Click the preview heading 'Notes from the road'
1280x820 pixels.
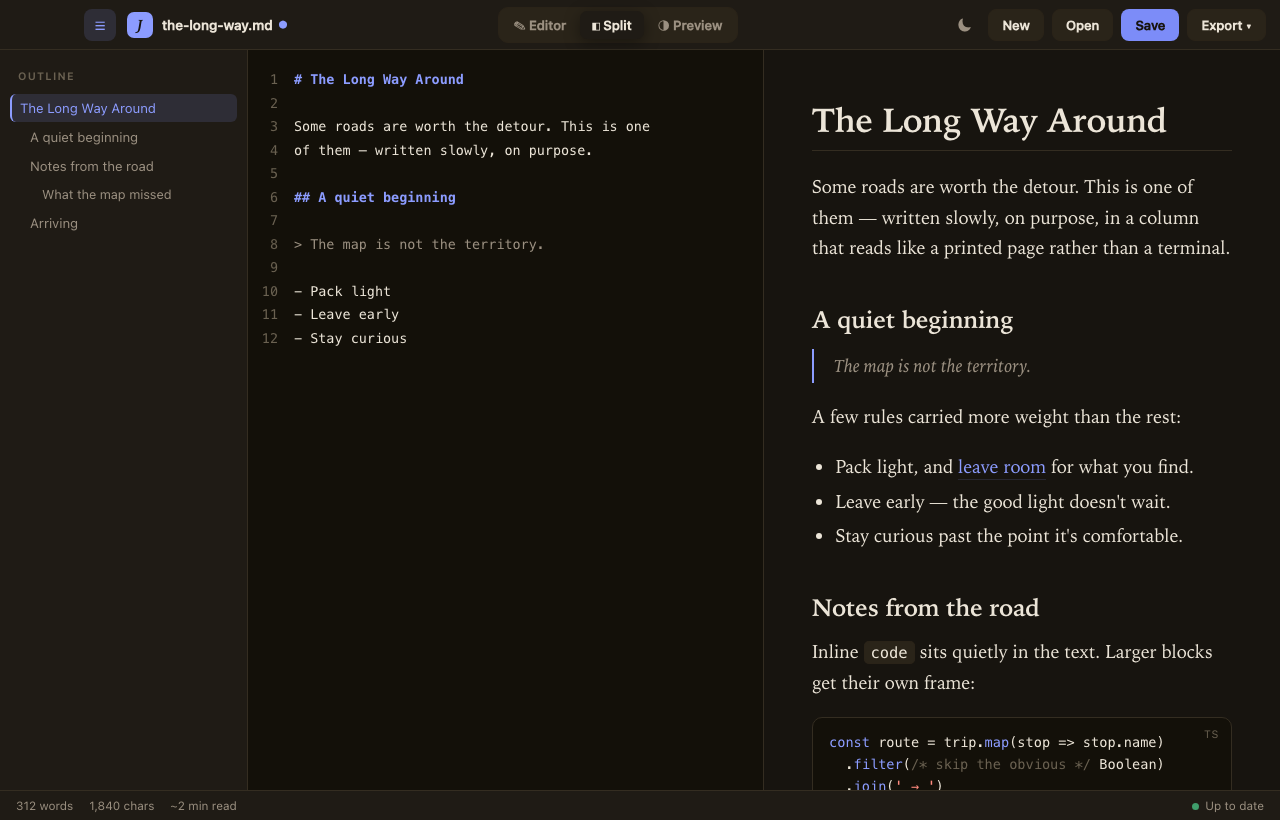pos(925,608)
